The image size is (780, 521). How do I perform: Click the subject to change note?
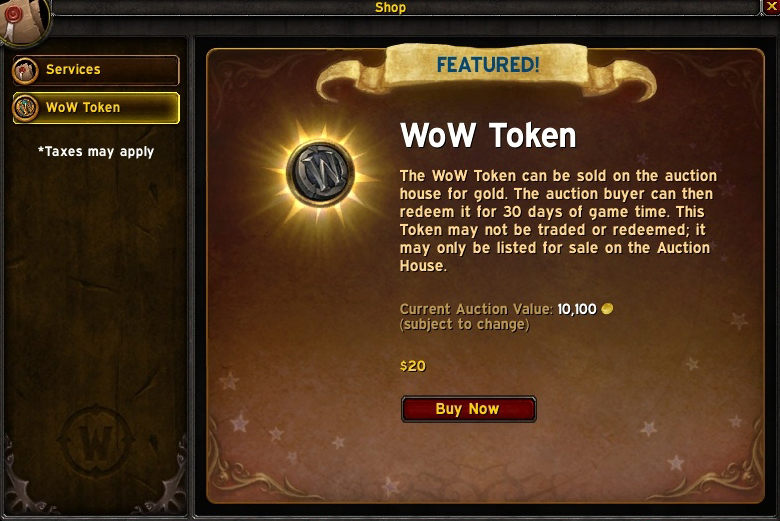tap(465, 324)
